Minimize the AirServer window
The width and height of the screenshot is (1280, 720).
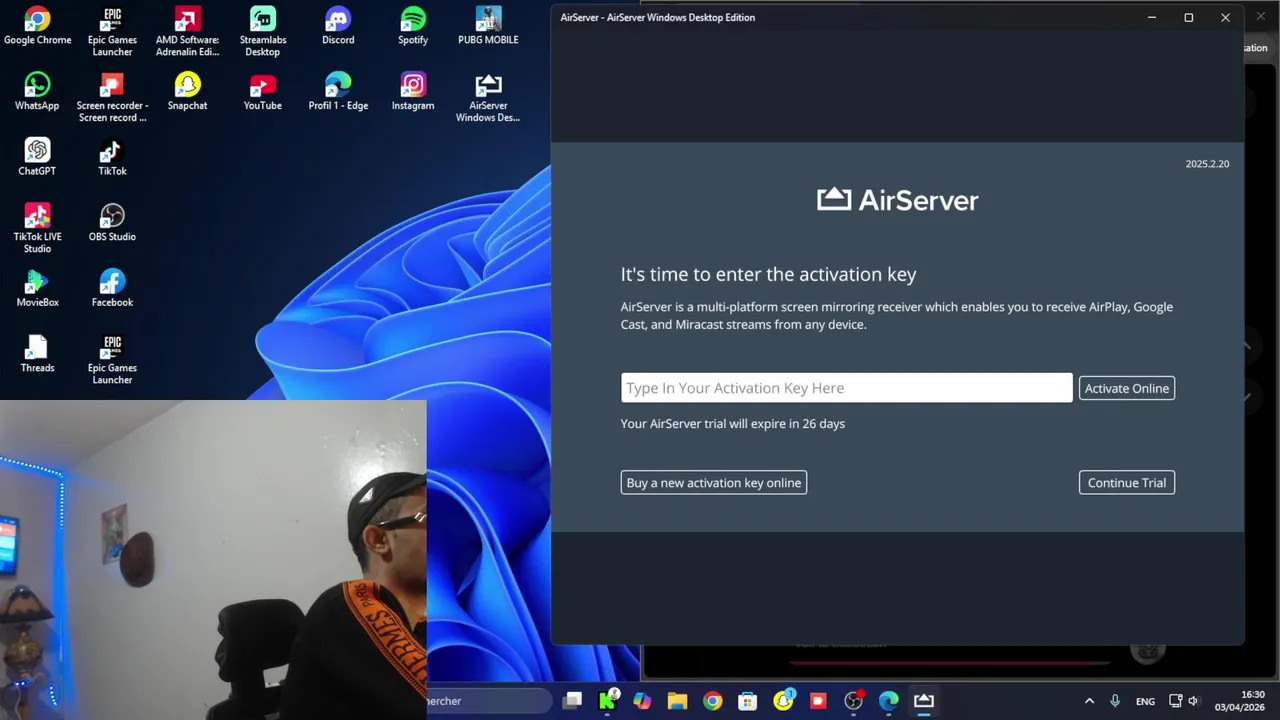coord(1152,17)
